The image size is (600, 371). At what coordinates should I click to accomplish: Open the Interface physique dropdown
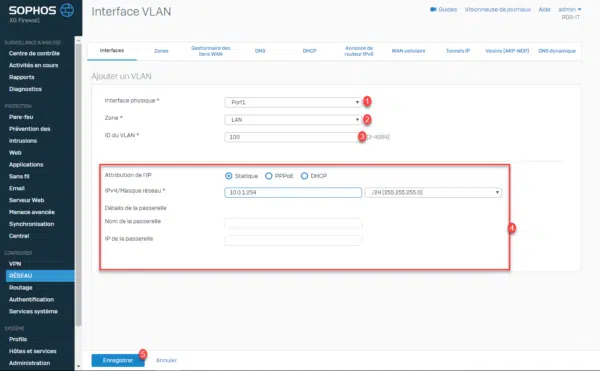pos(293,102)
